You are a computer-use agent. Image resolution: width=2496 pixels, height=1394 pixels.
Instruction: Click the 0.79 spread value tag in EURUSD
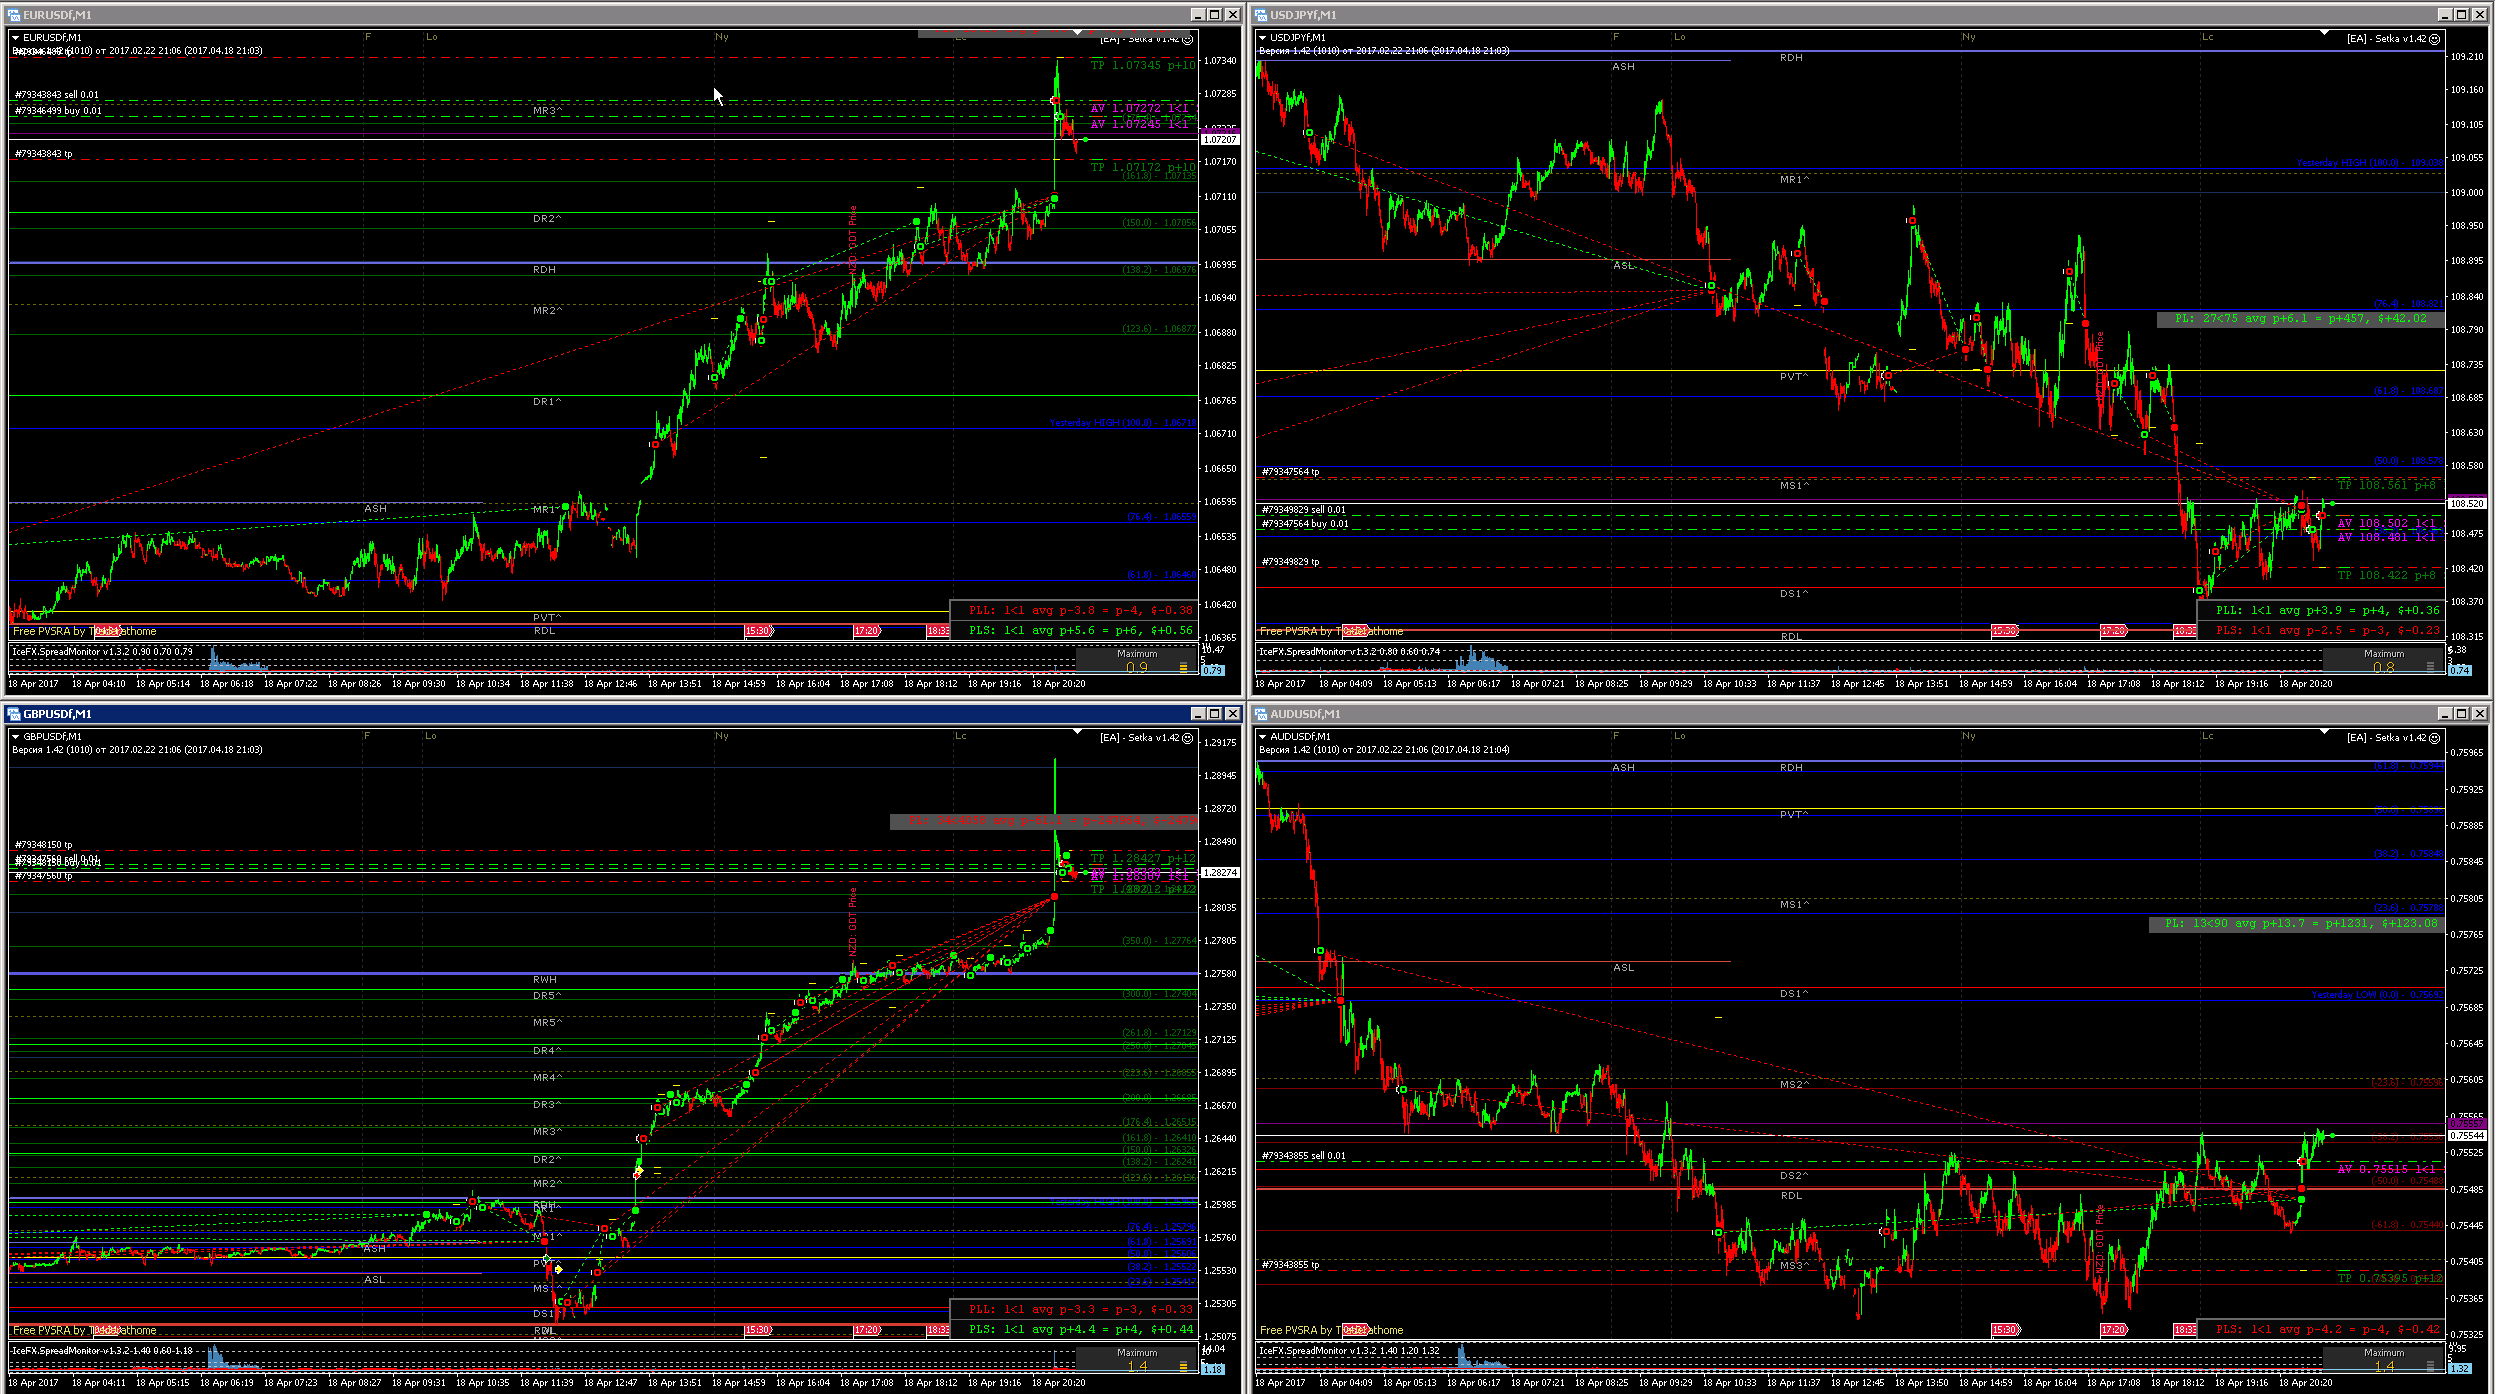pyautogui.click(x=1213, y=670)
